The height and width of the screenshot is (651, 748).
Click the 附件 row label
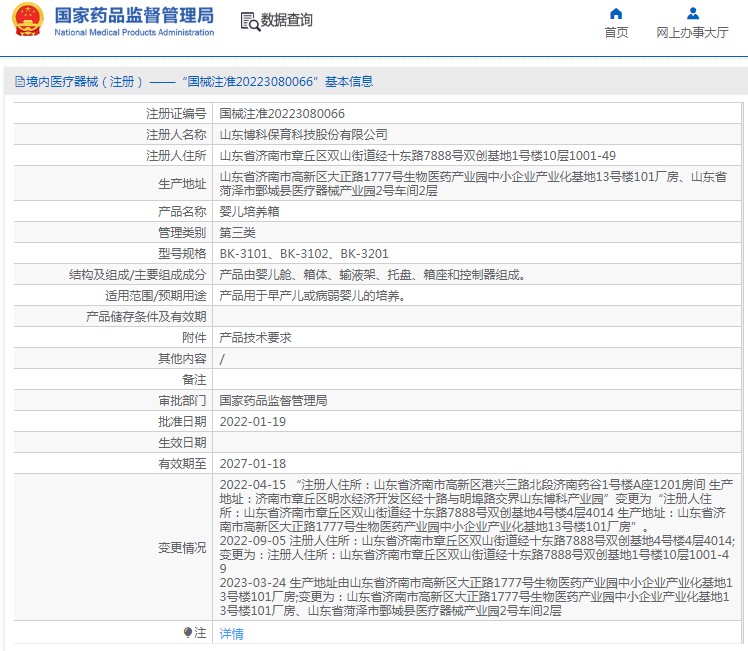[194, 337]
